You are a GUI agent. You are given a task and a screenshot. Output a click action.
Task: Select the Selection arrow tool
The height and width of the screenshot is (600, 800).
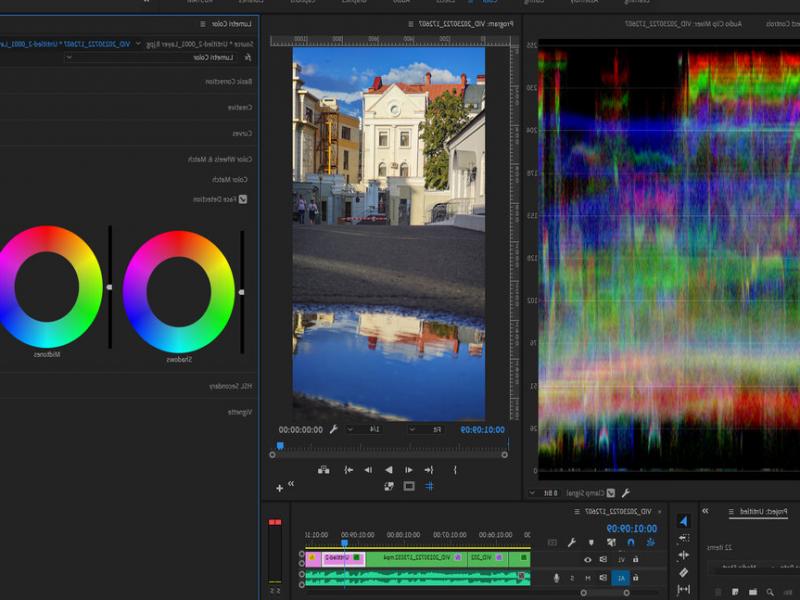point(683,521)
